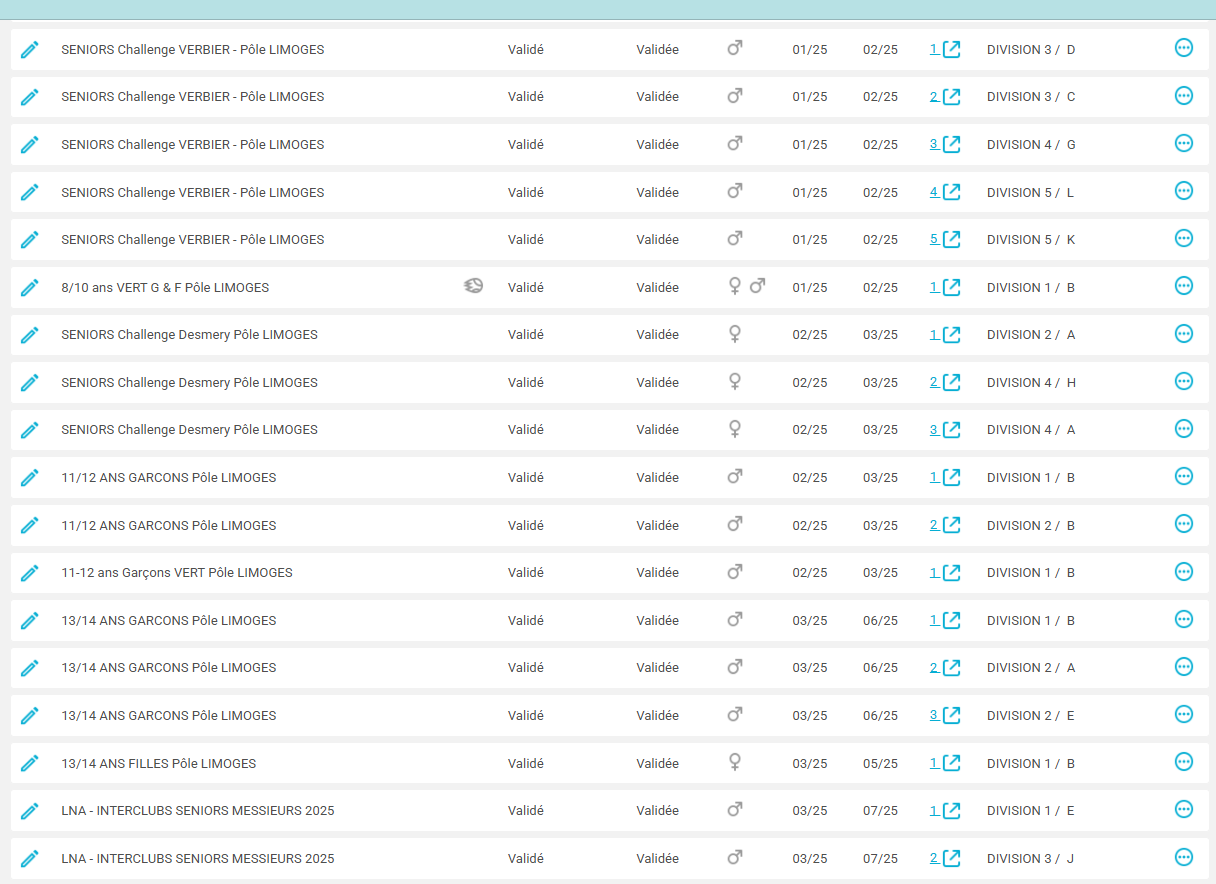Open team 3 link for Challenge Desmery
The height and width of the screenshot is (884, 1216).
pos(944,430)
